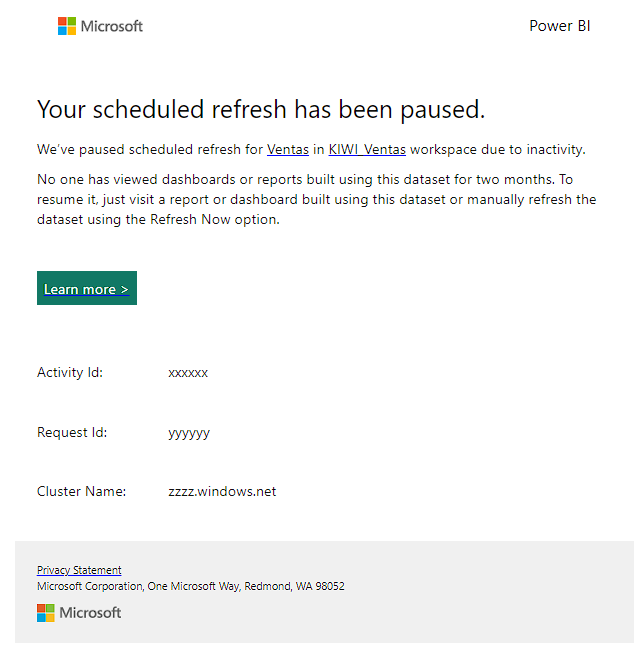Click the Learn more button
The height and width of the screenshot is (652, 644).
pos(87,288)
